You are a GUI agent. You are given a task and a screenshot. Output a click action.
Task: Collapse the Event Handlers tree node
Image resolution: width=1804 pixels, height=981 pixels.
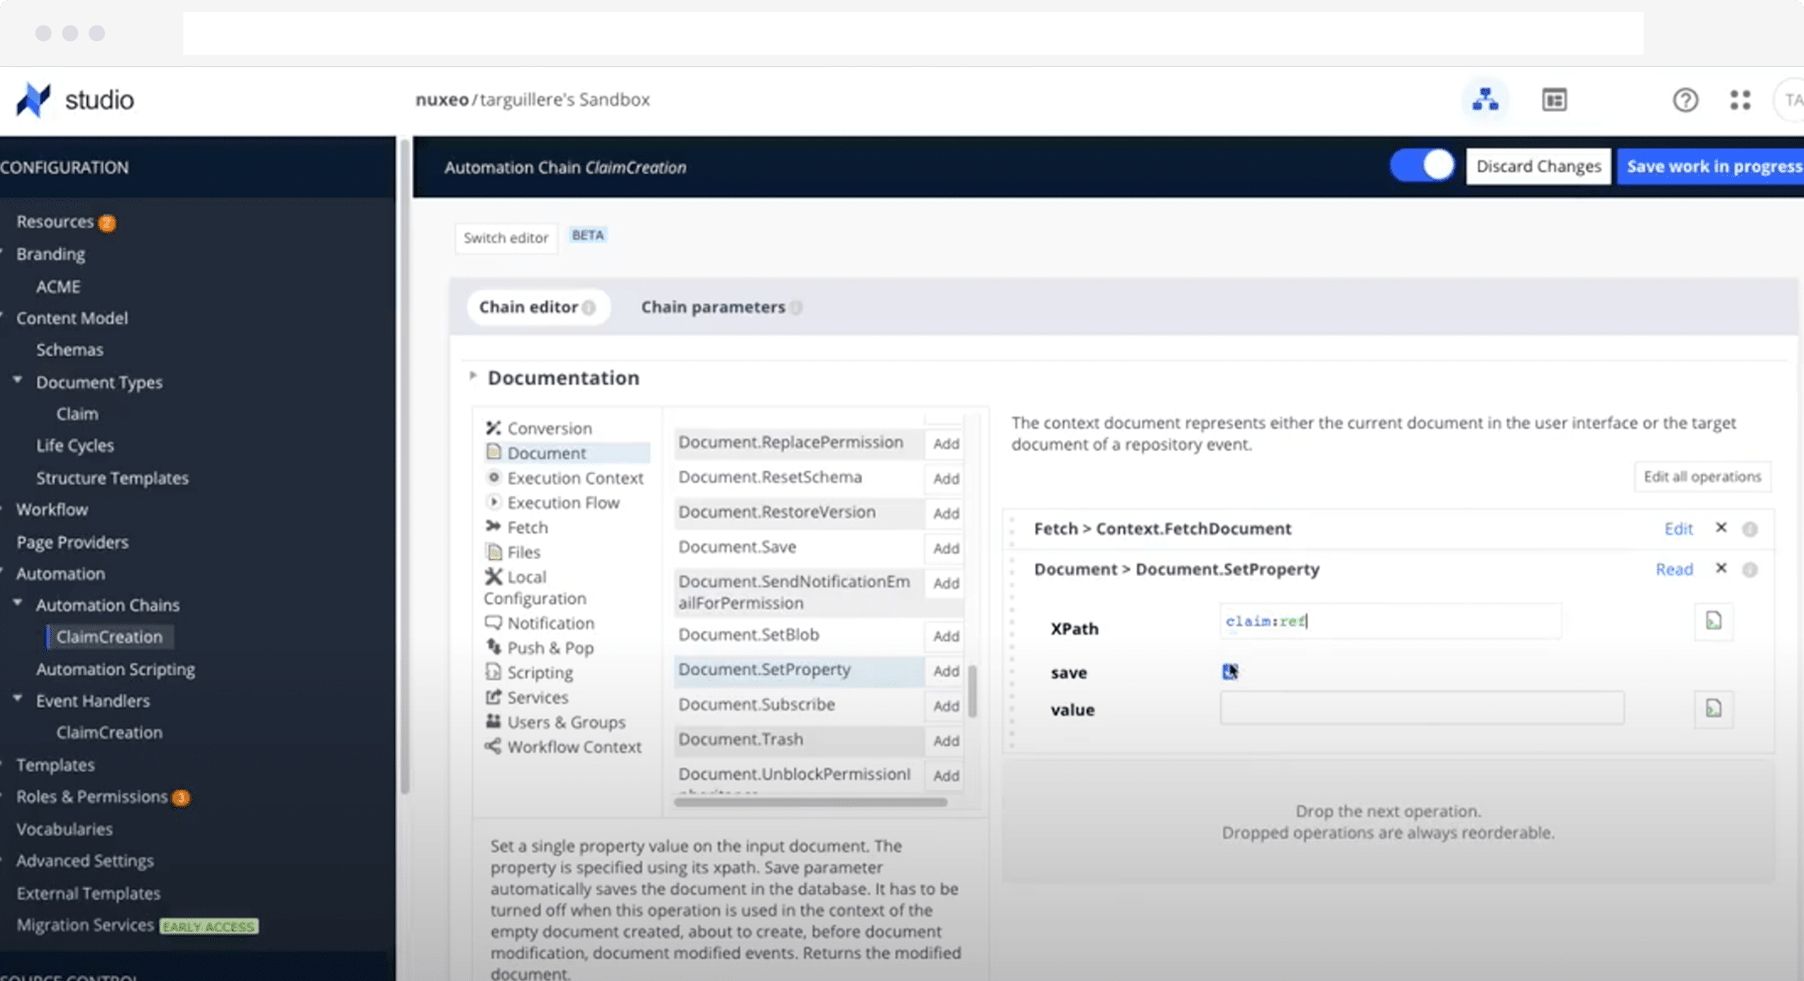click(17, 699)
